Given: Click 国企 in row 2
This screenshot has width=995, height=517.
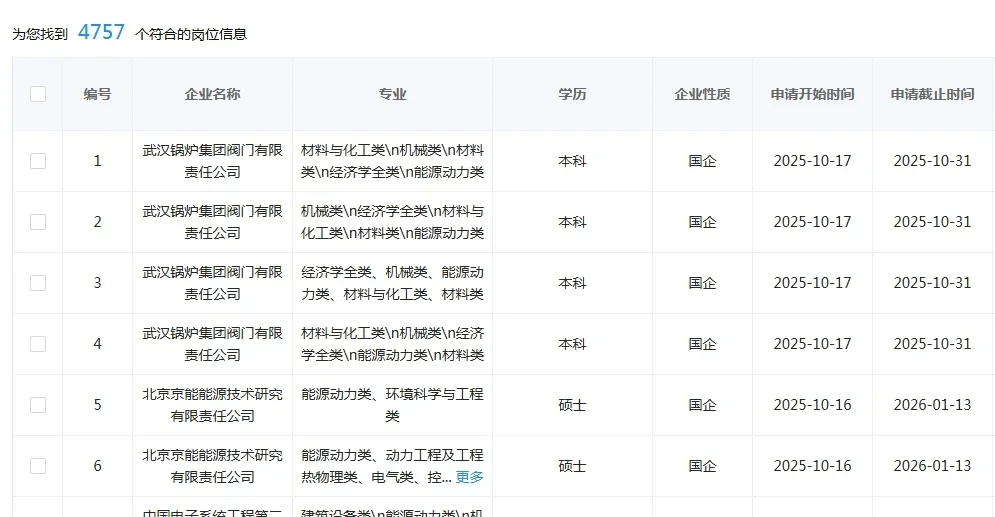Looking at the screenshot, I should tap(702, 222).
